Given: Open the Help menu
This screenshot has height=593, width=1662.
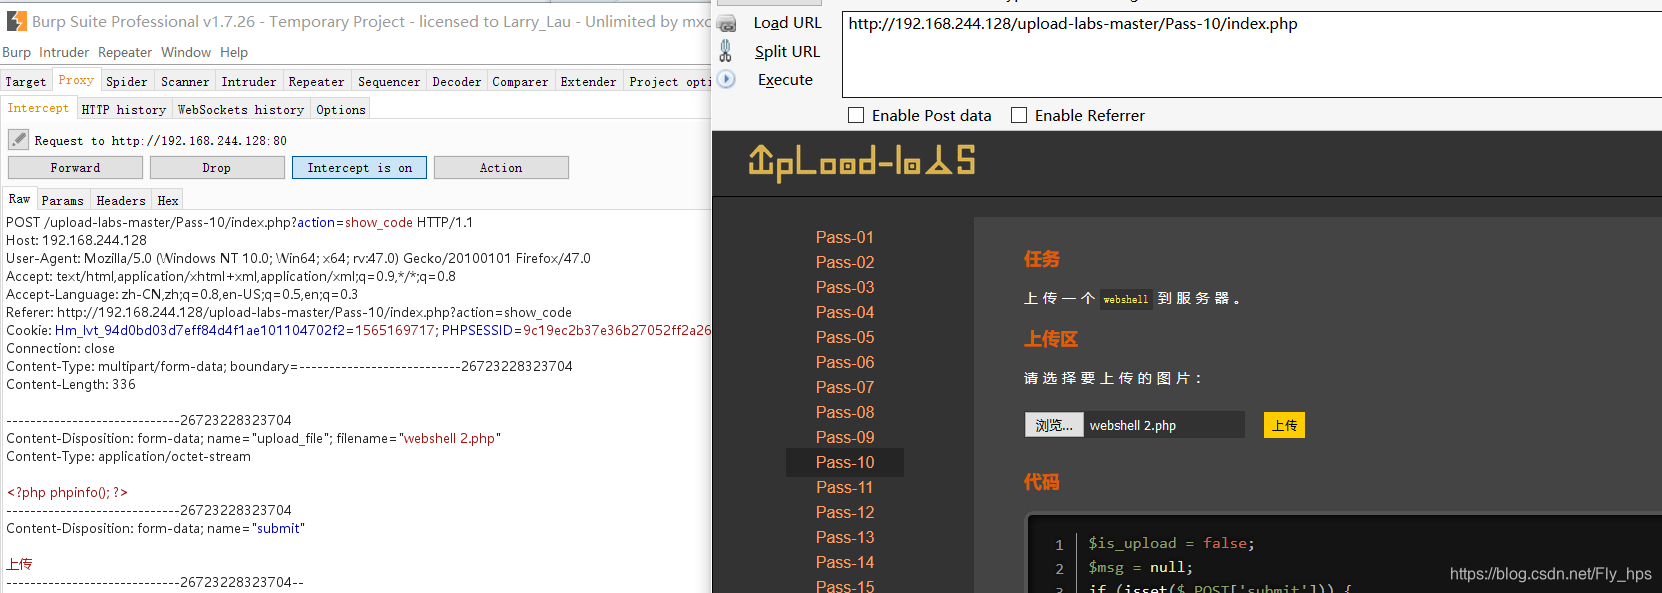Looking at the screenshot, I should [234, 52].
